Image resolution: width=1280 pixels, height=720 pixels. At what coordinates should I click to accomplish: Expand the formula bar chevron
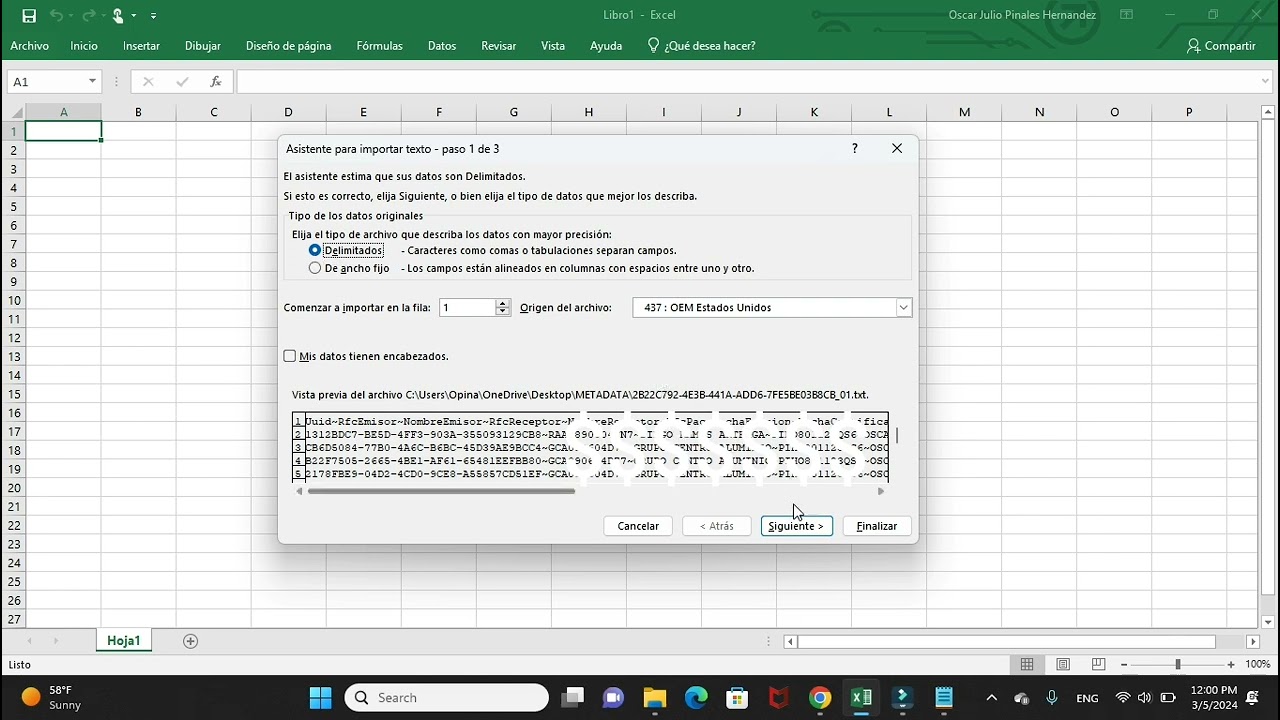(1265, 82)
